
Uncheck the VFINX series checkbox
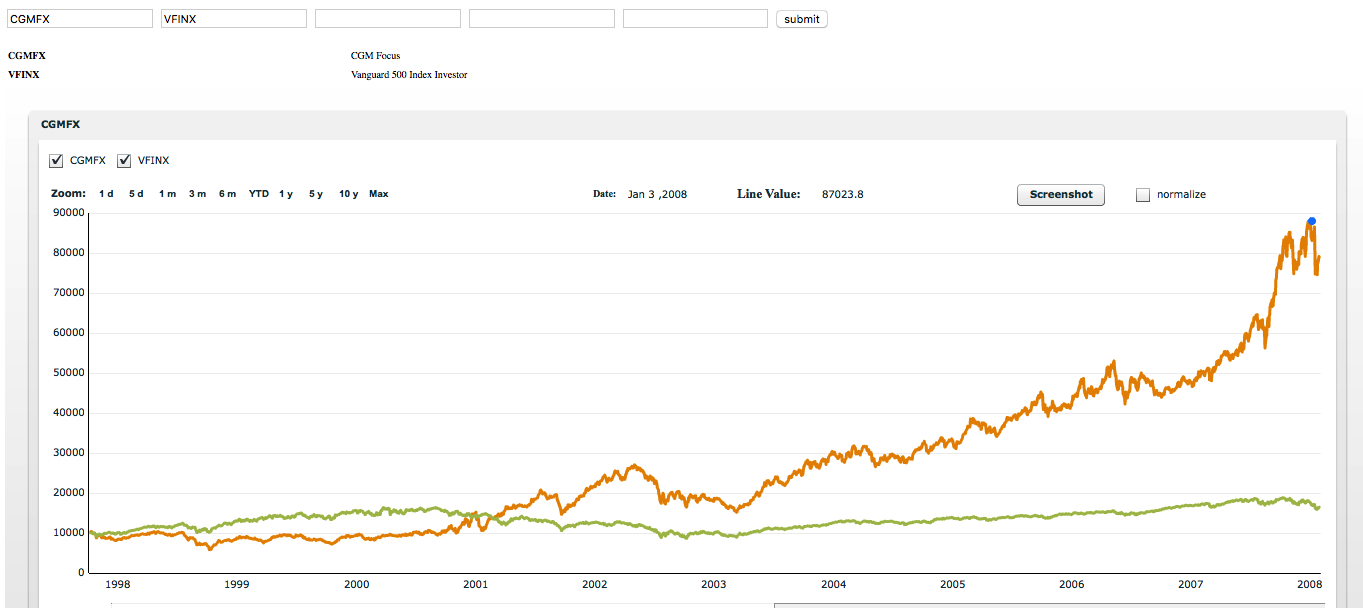click(x=125, y=161)
